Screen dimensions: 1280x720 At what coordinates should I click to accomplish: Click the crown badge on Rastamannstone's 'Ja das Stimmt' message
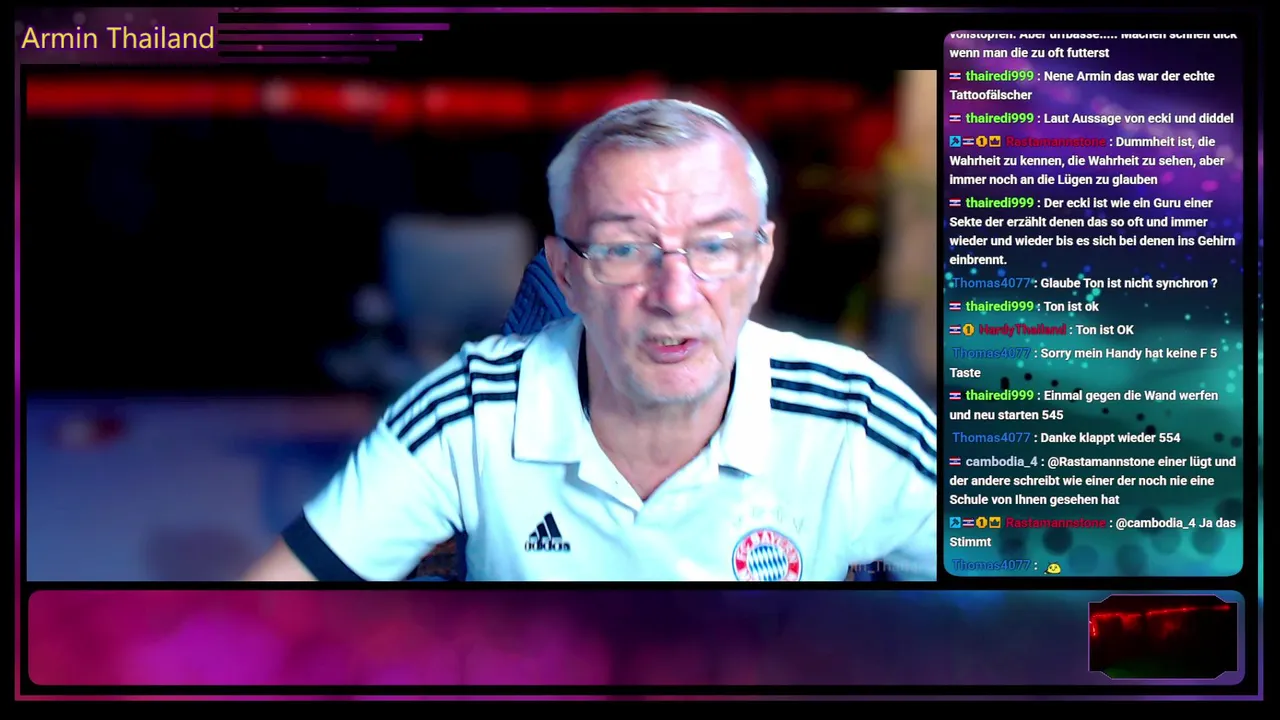(995, 523)
